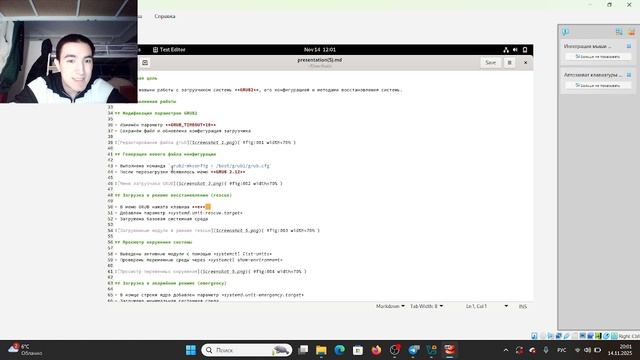This screenshot has height=360, width=640.
Task: Open Microsoft Edge from the taskbar
Action: click(340, 350)
